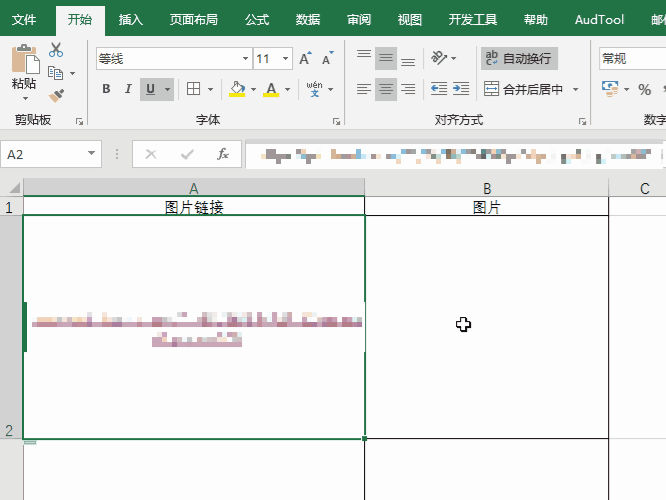
Task: Switch to 视图 tab
Action: pyautogui.click(x=409, y=20)
